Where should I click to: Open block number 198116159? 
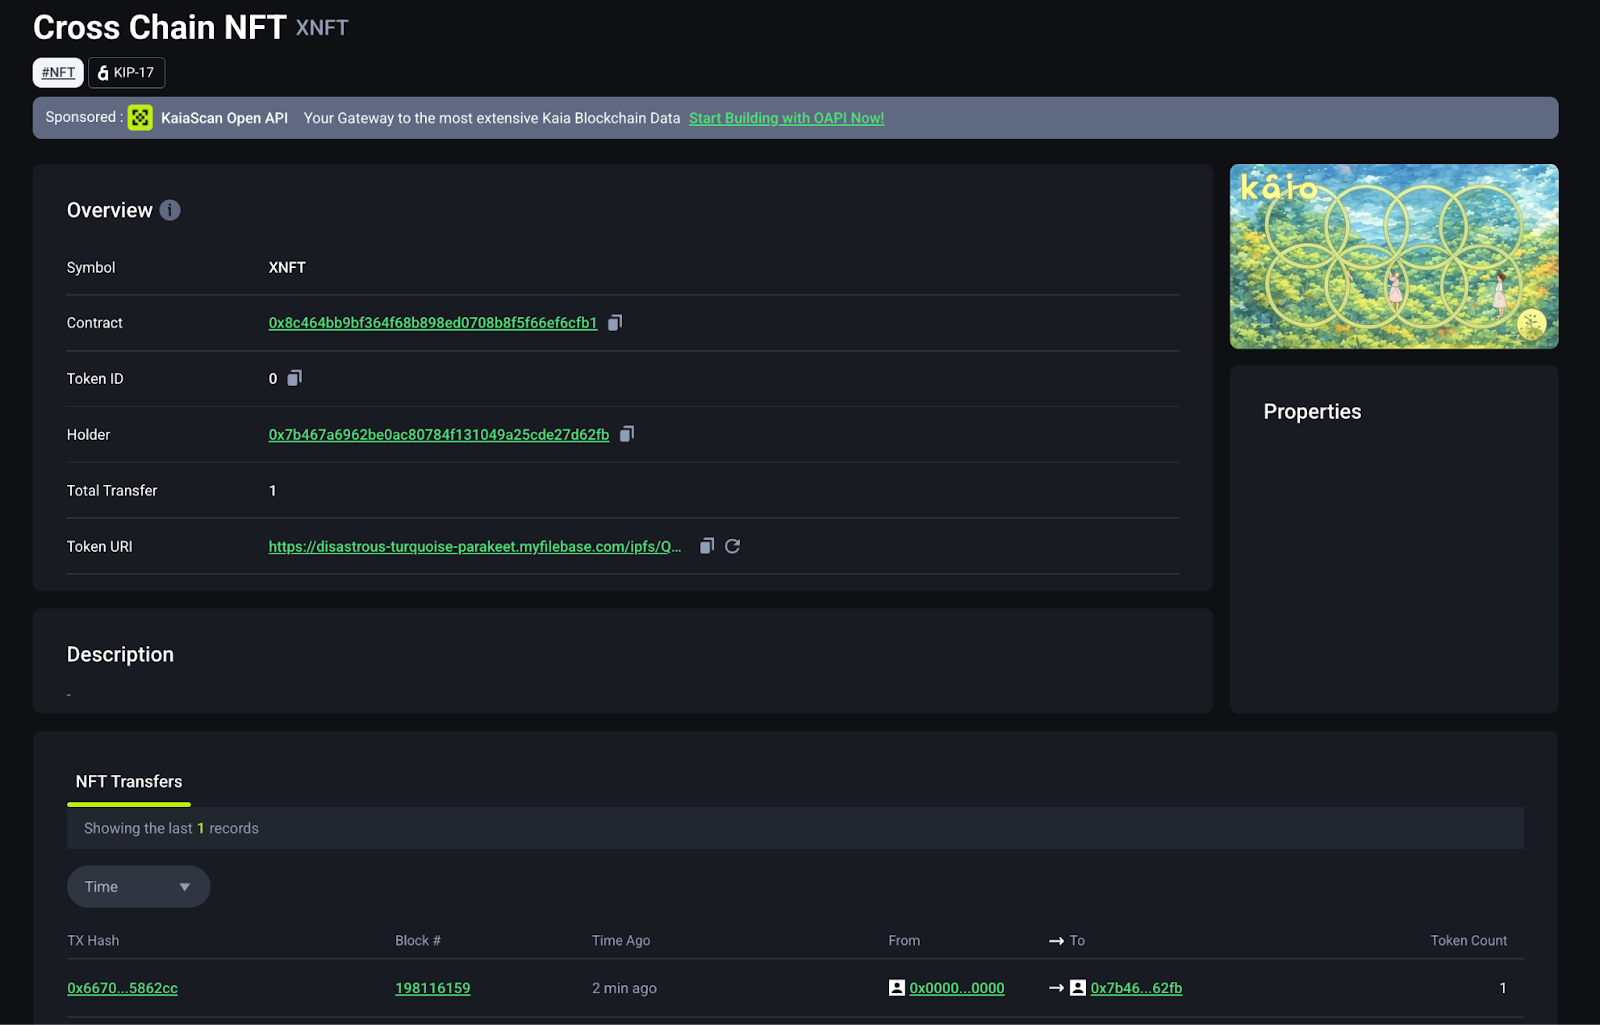pyautogui.click(x=432, y=988)
